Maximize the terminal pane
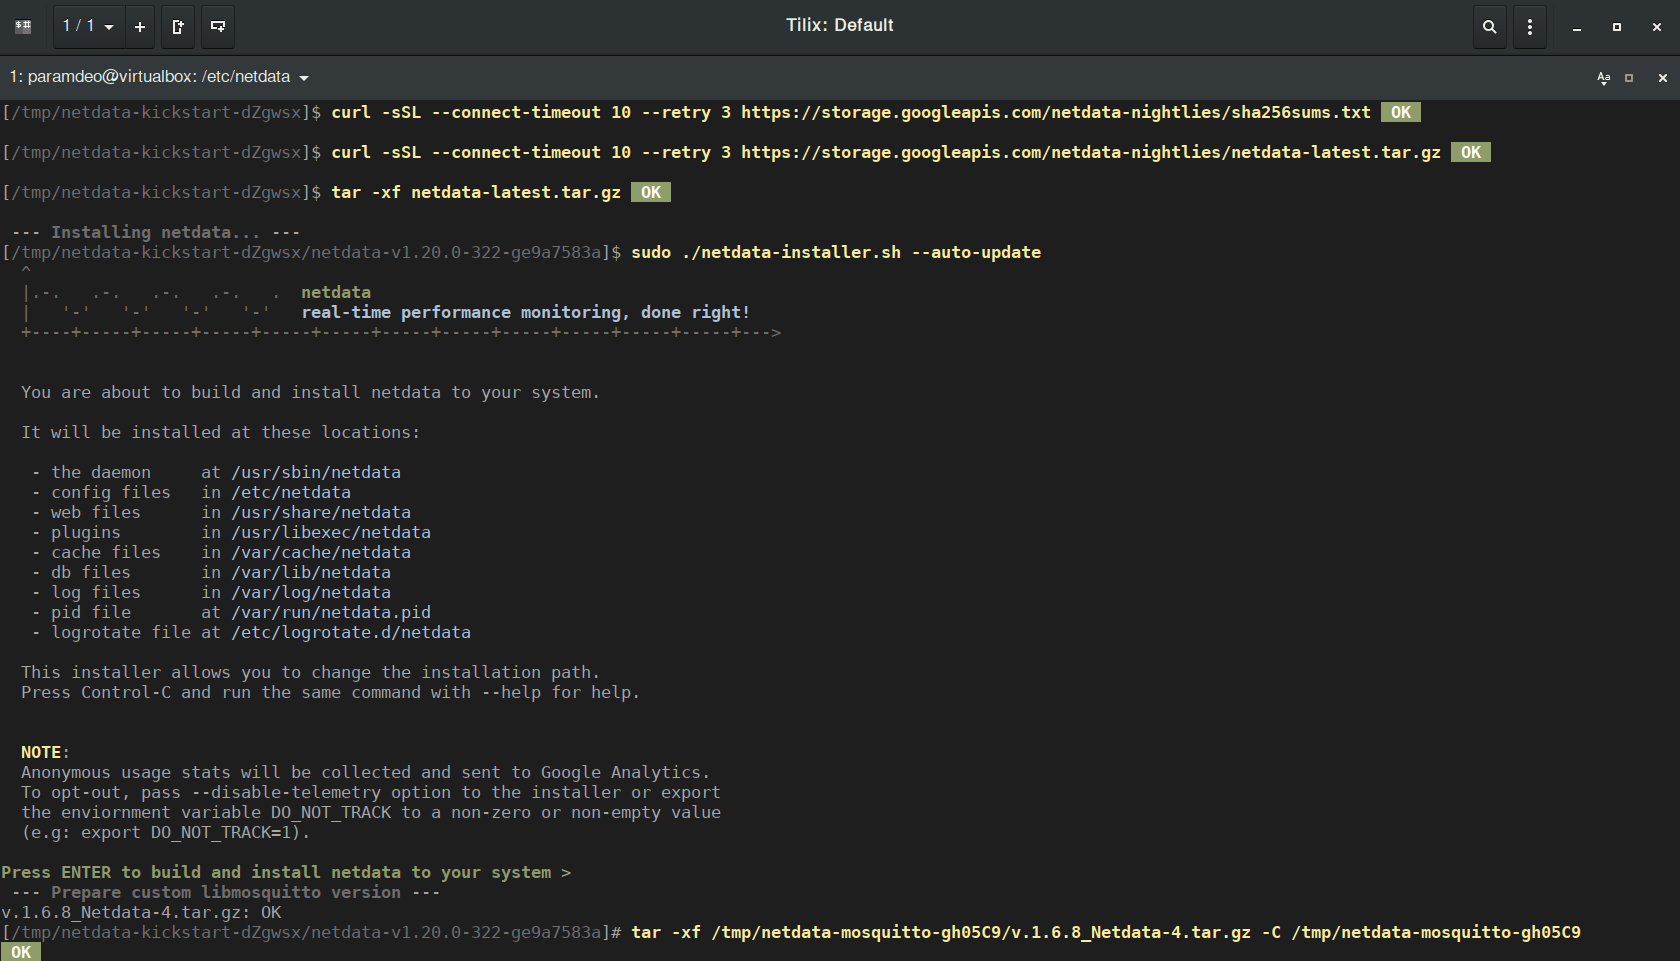The height and width of the screenshot is (961, 1680). click(x=1629, y=77)
